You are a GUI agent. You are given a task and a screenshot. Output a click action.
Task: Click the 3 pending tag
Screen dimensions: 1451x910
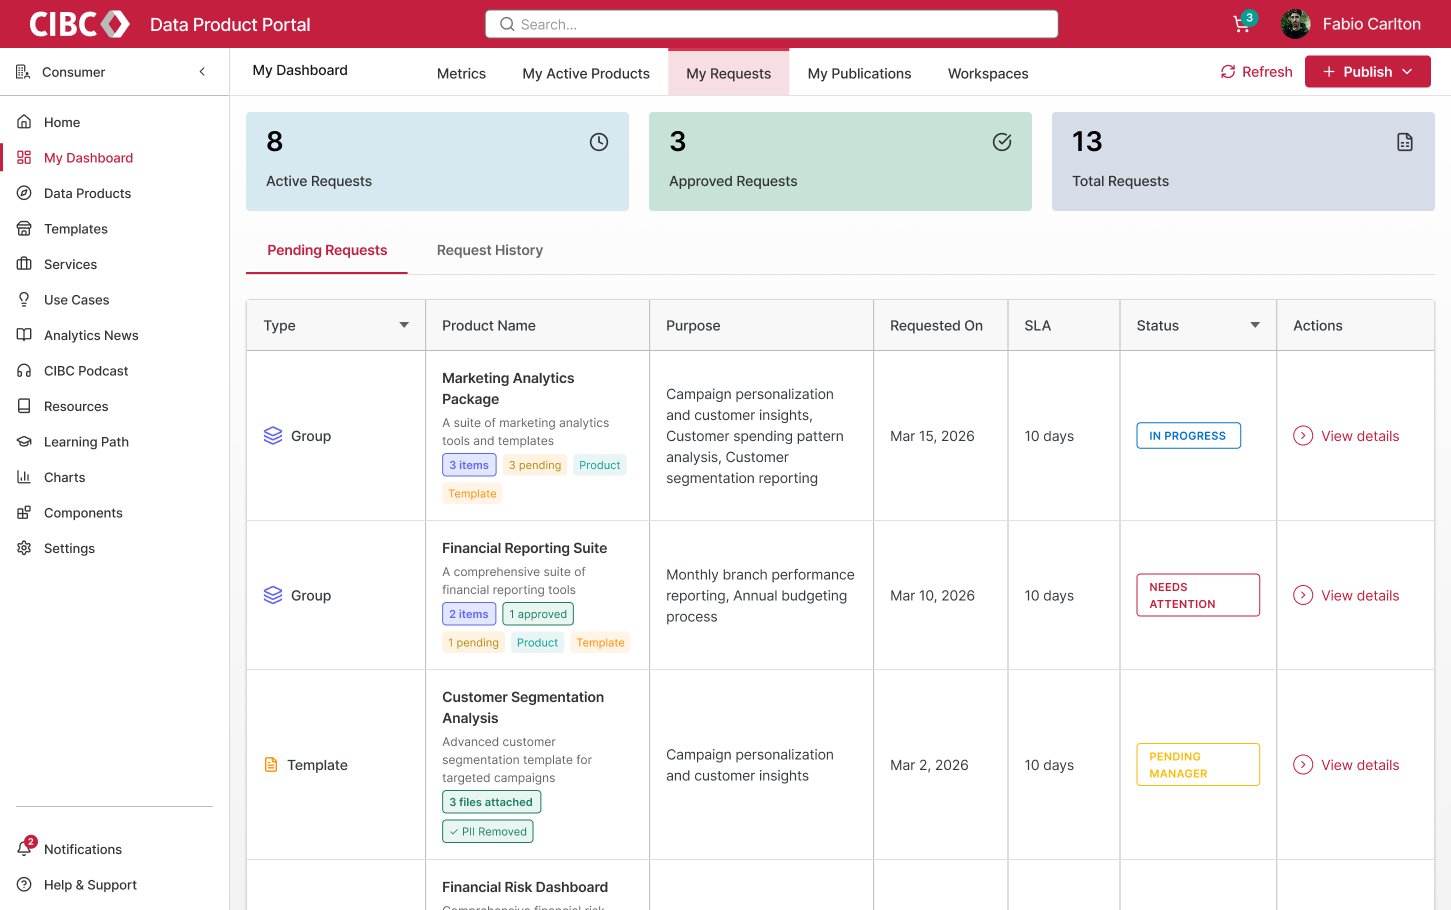(535, 465)
